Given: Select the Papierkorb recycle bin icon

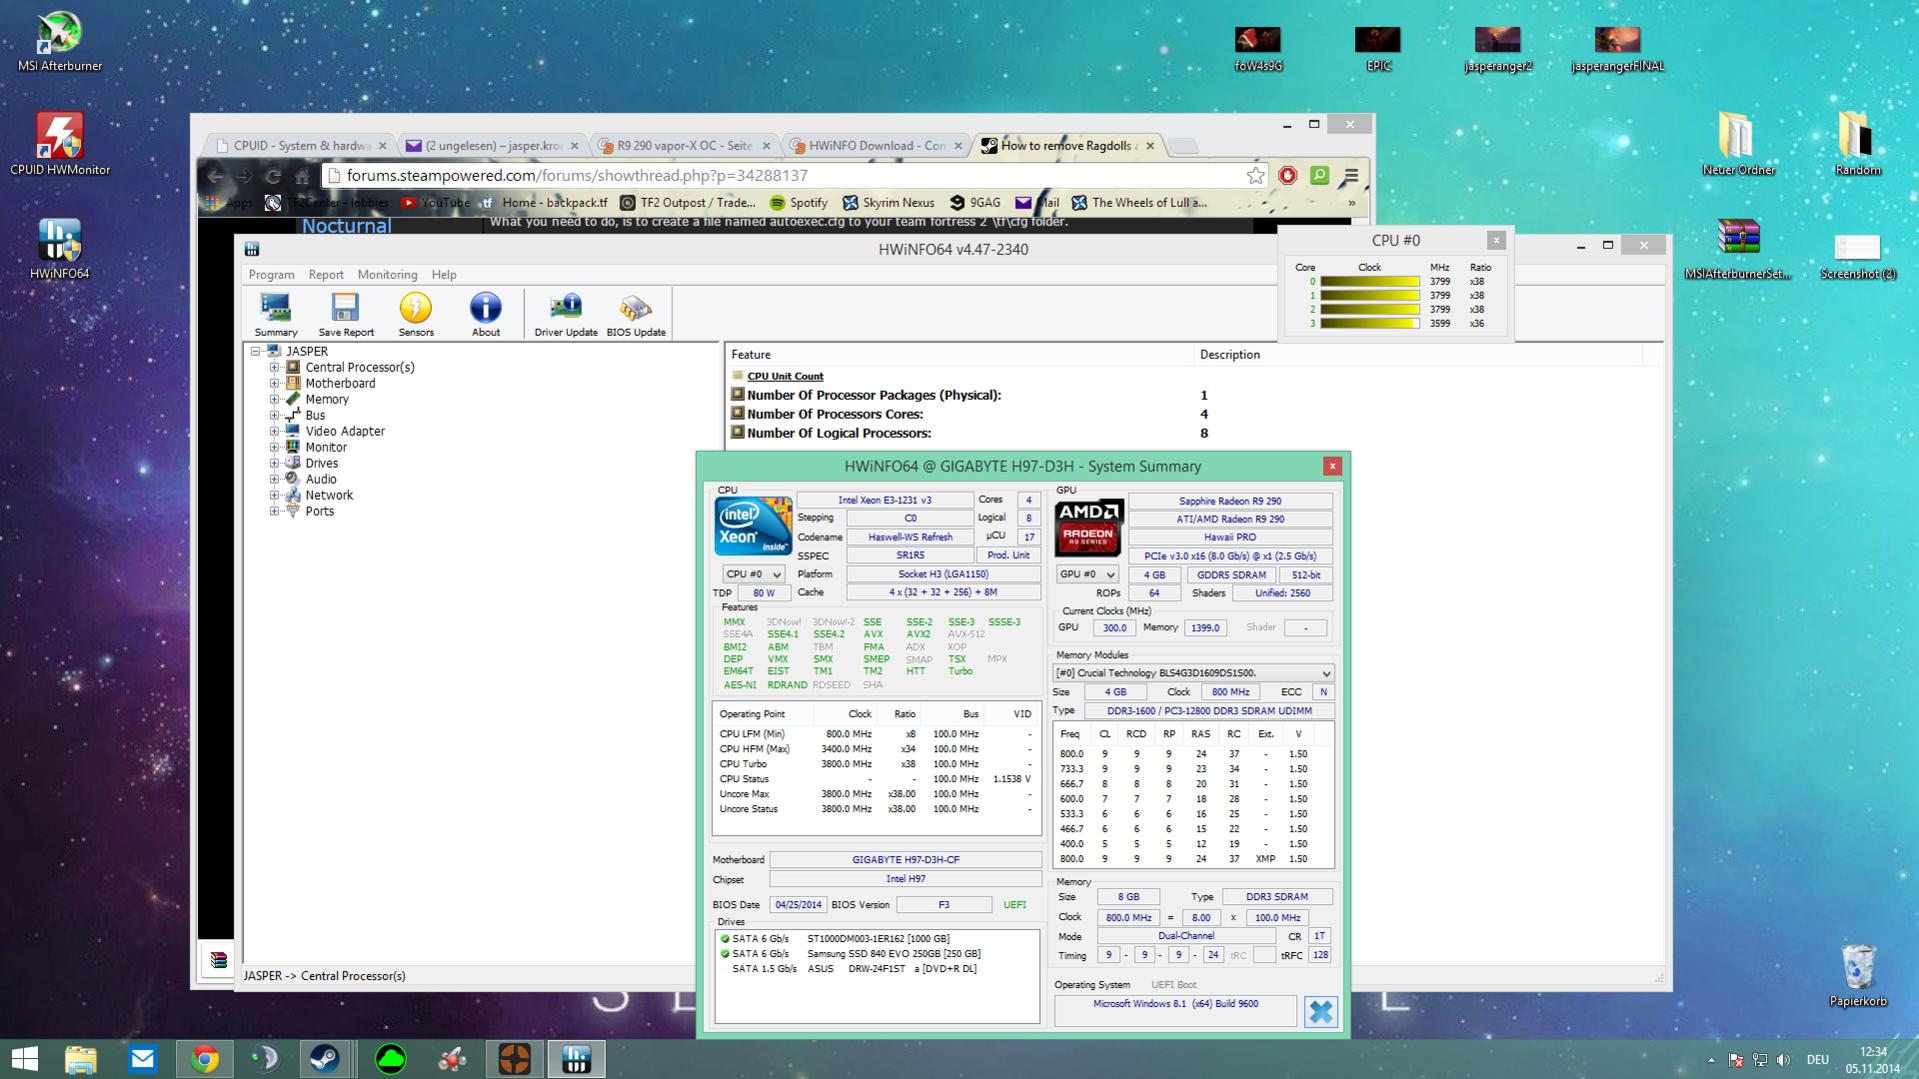Looking at the screenshot, I should [x=1858, y=975].
